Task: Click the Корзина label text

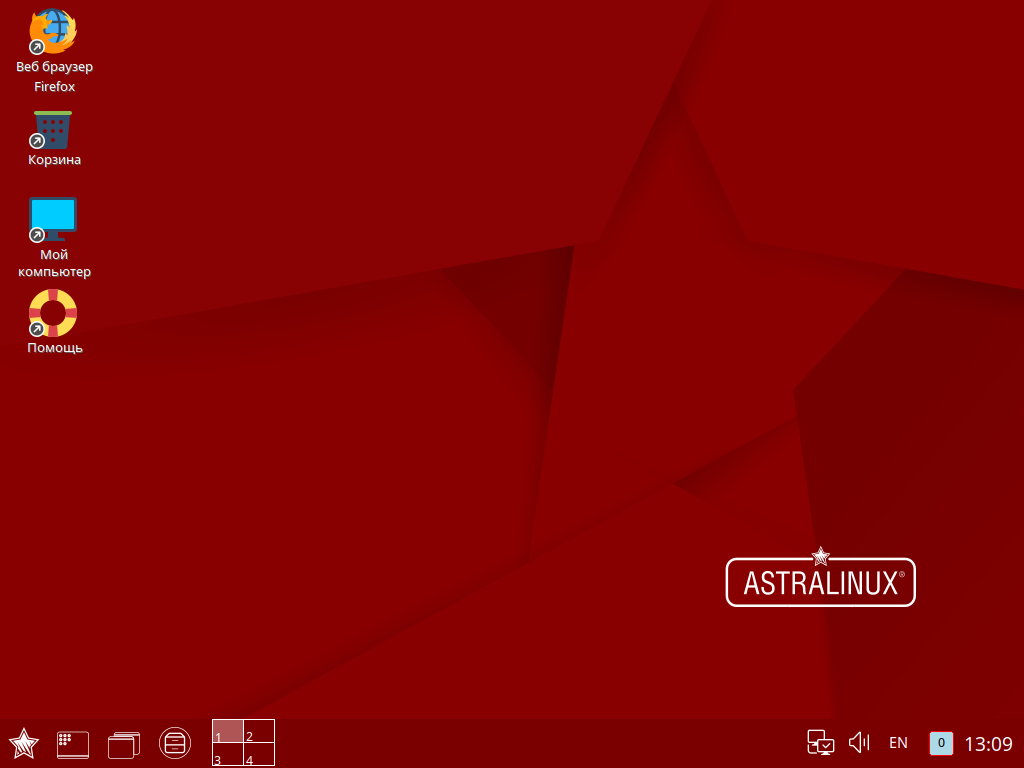Action: click(x=54, y=159)
